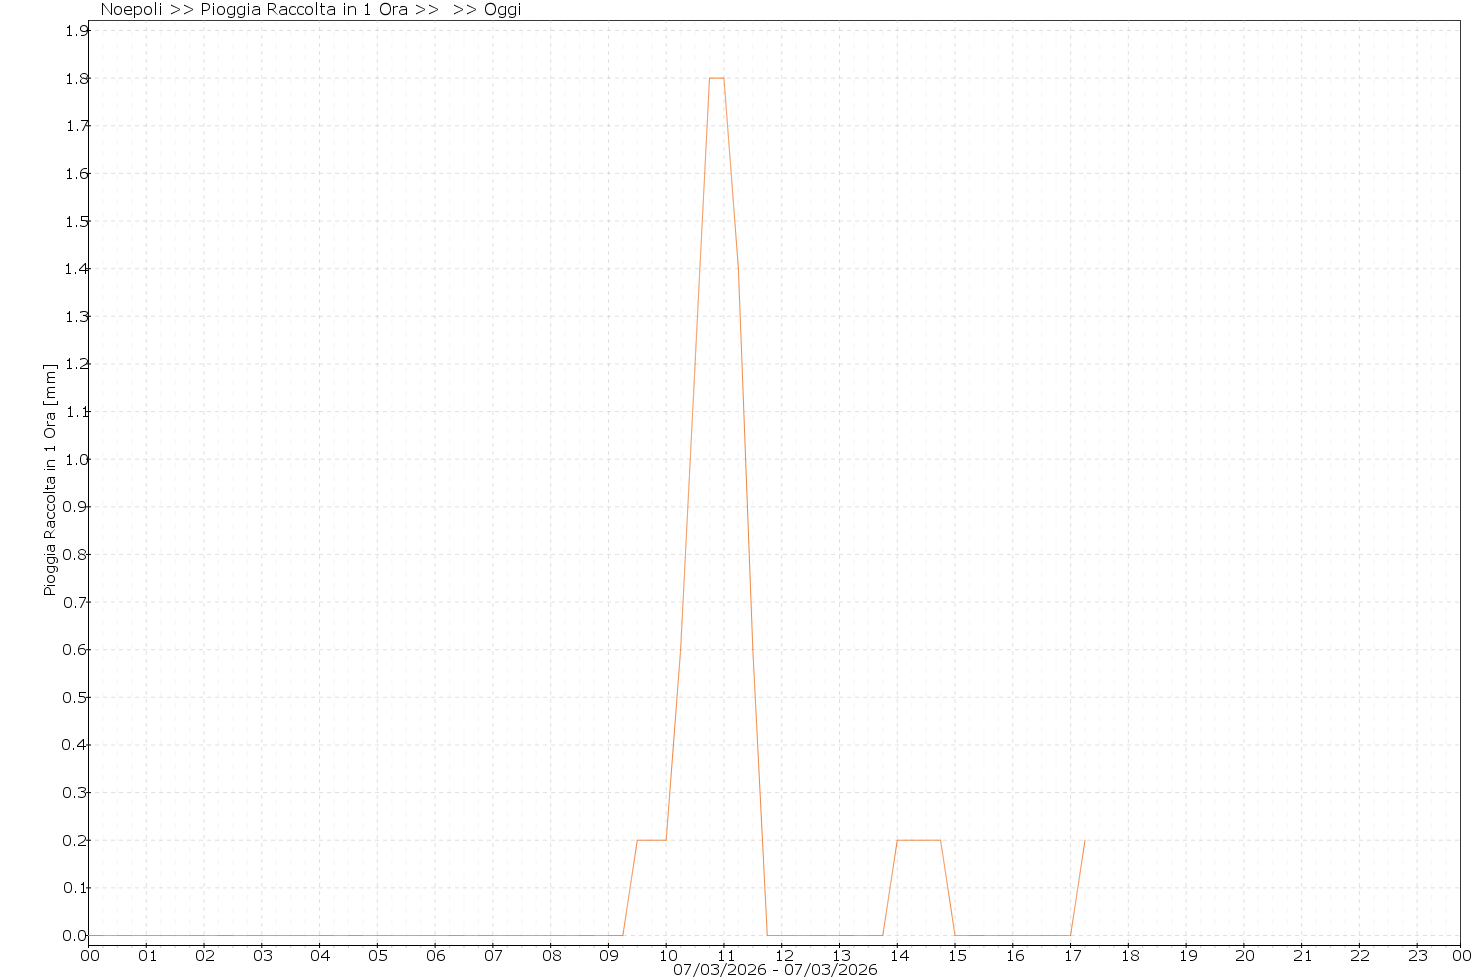Viewport: 1480px width, 980px height.
Task: Click the 0.2 mm plateau before hour 10
Action: [651, 840]
